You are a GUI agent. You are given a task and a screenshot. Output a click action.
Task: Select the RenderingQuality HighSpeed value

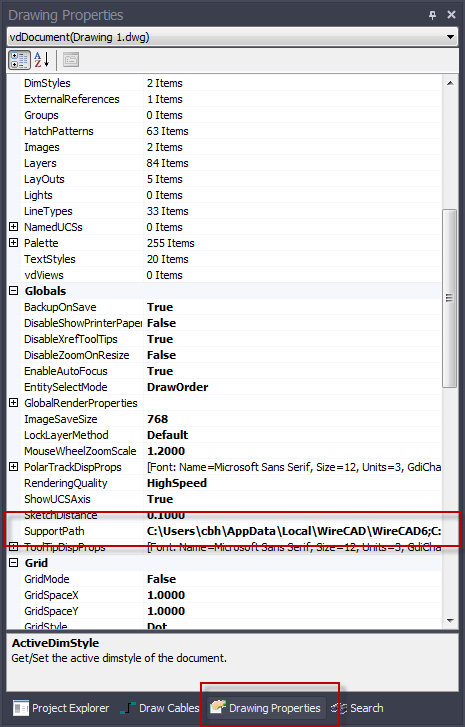coord(293,483)
